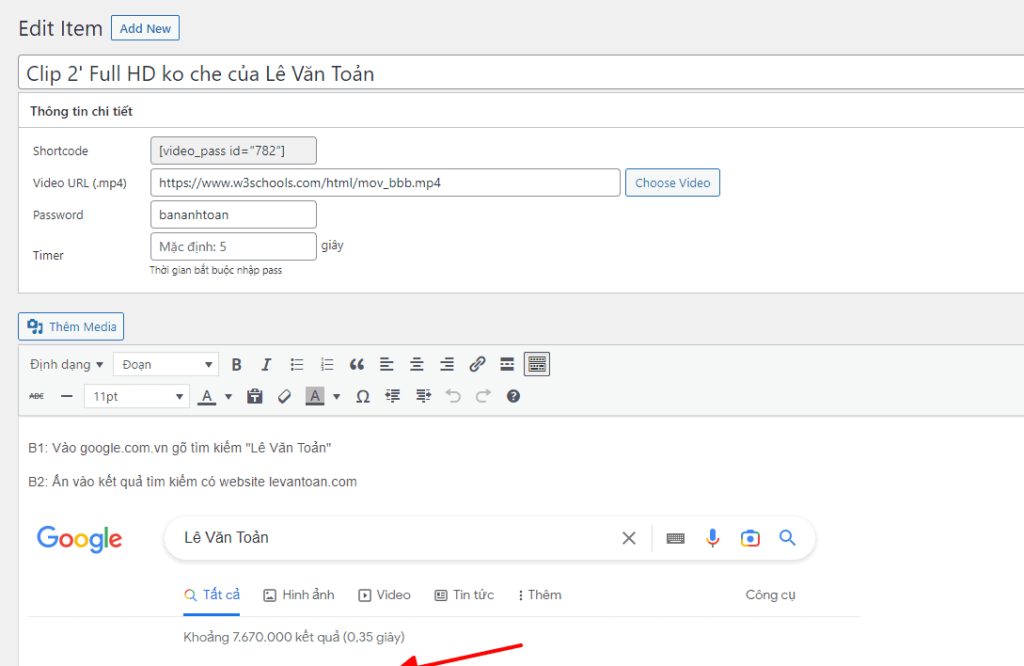The image size is (1024, 666).
Task: Click the Choose Video button
Action: pos(672,183)
